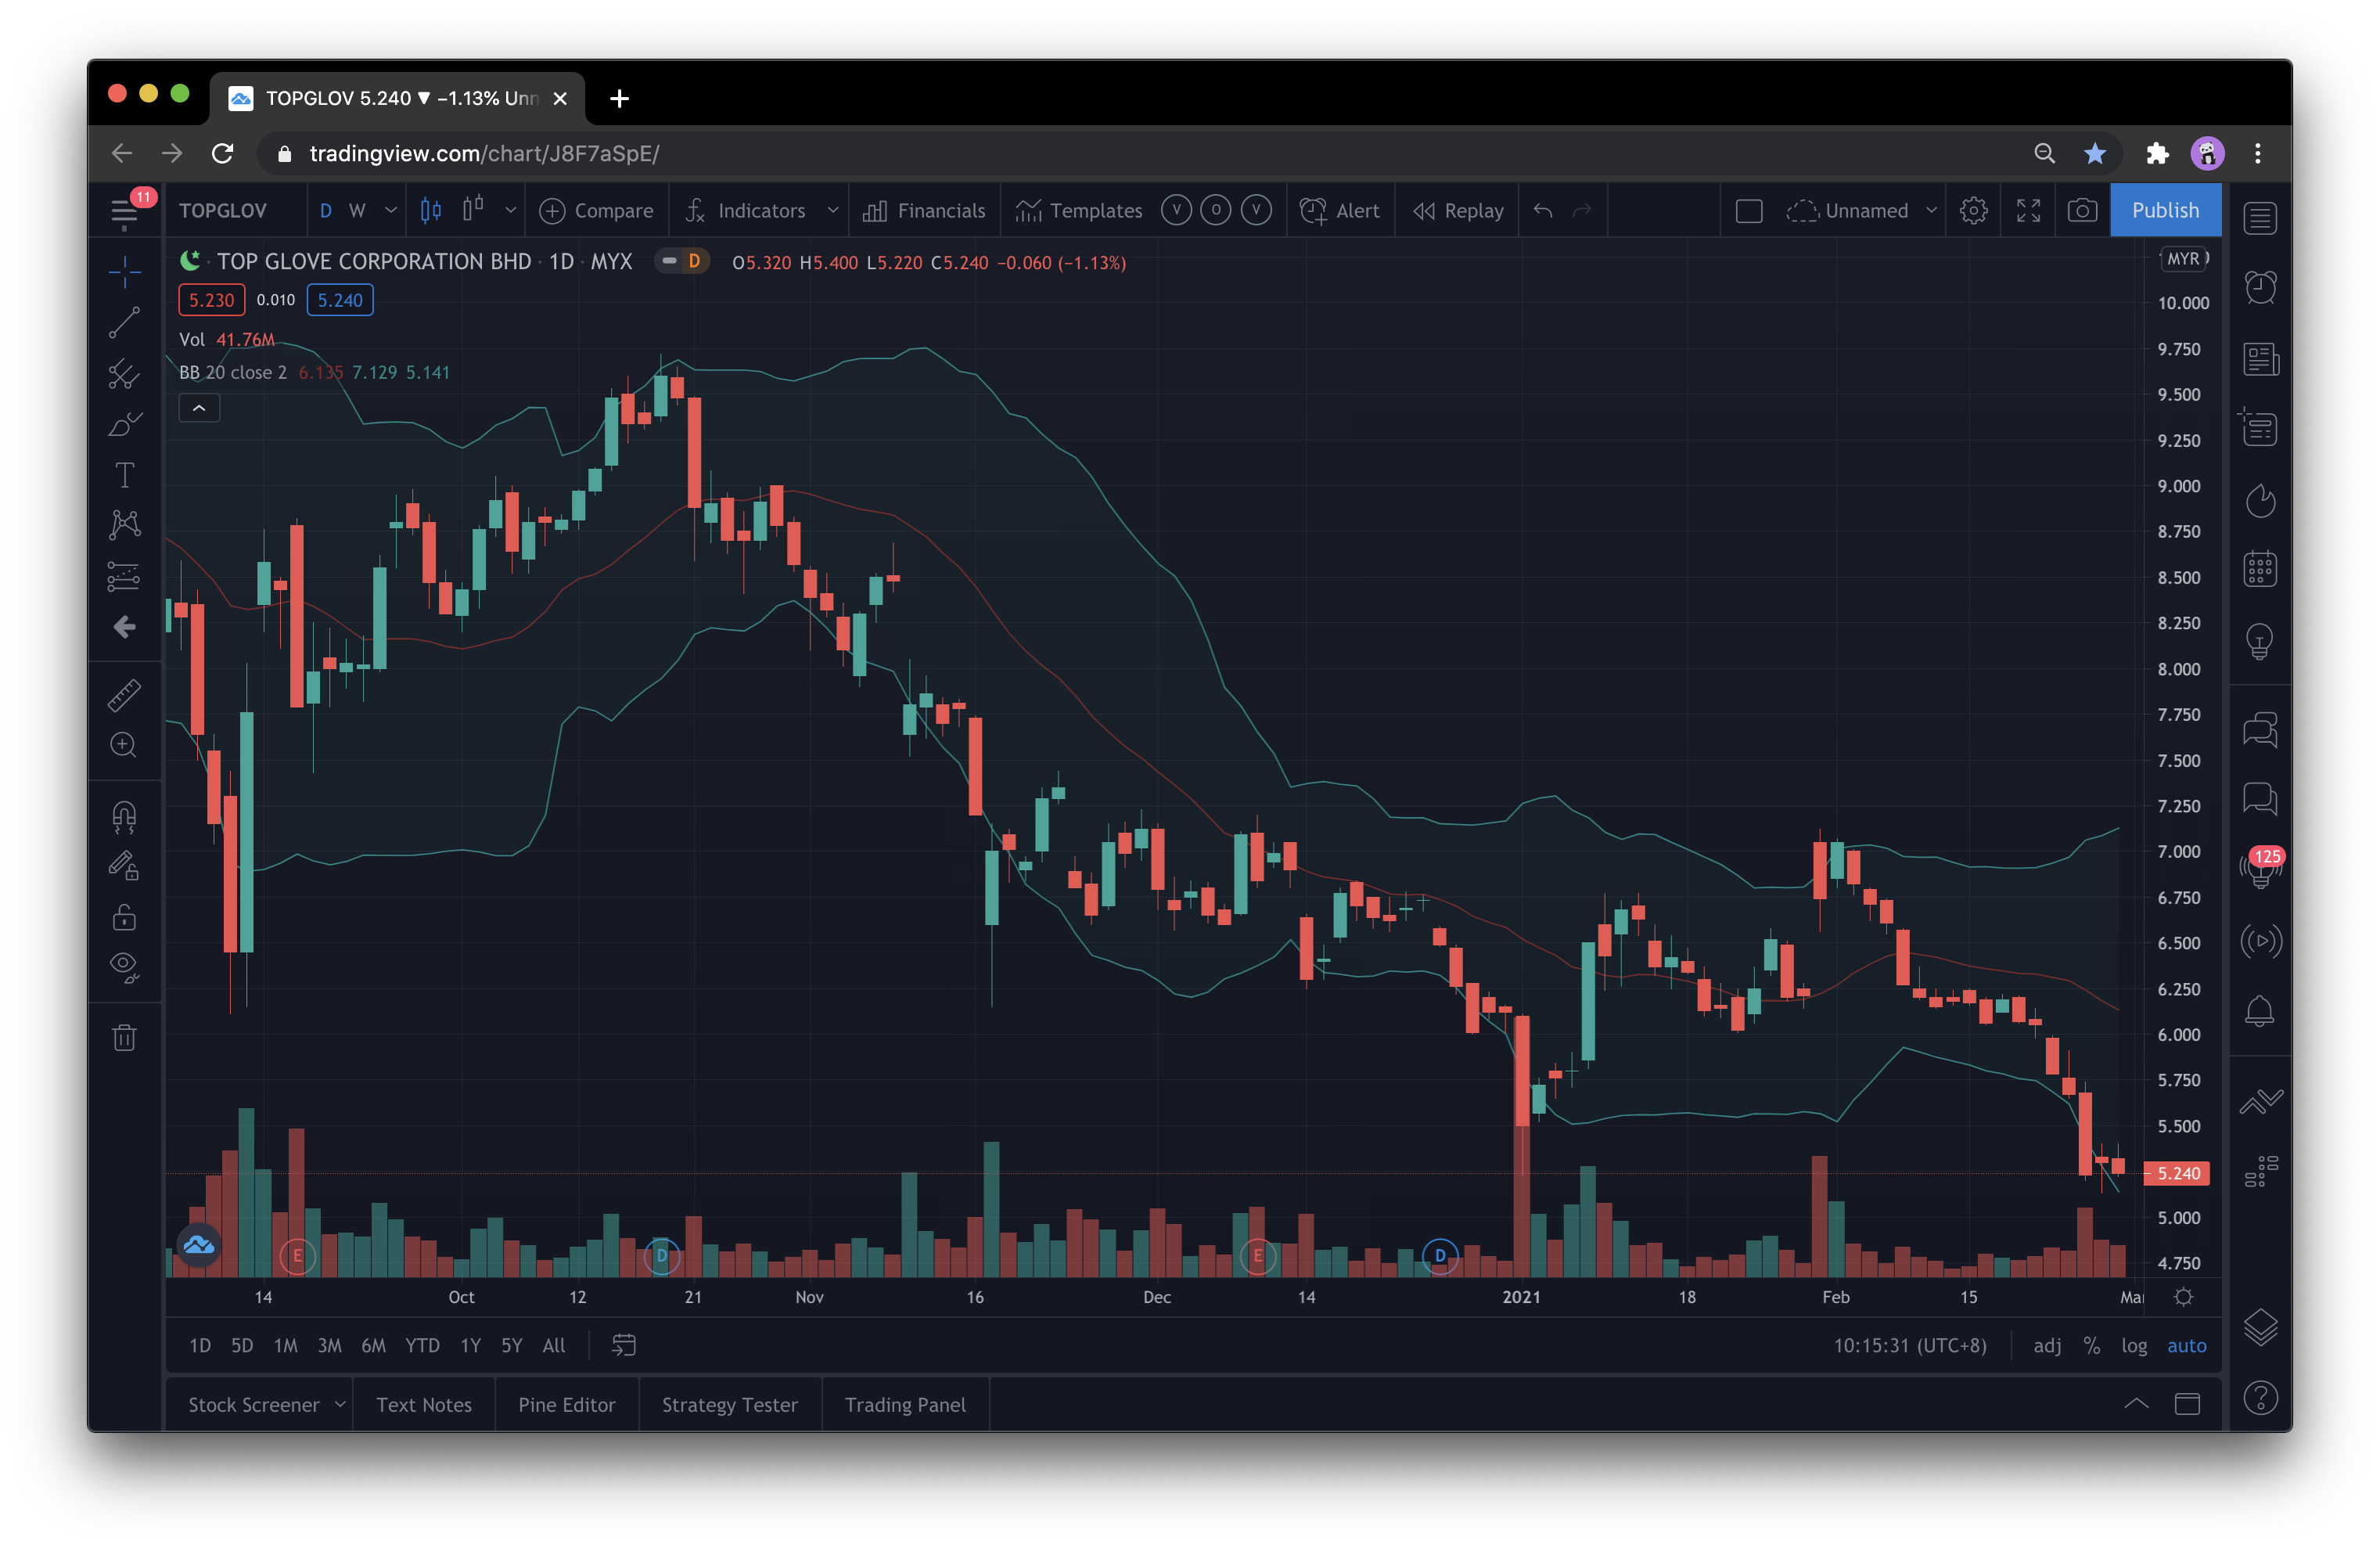Open prediction and measurement tools
Viewport: 2380px width, 1548px height.
pyautogui.click(x=124, y=576)
